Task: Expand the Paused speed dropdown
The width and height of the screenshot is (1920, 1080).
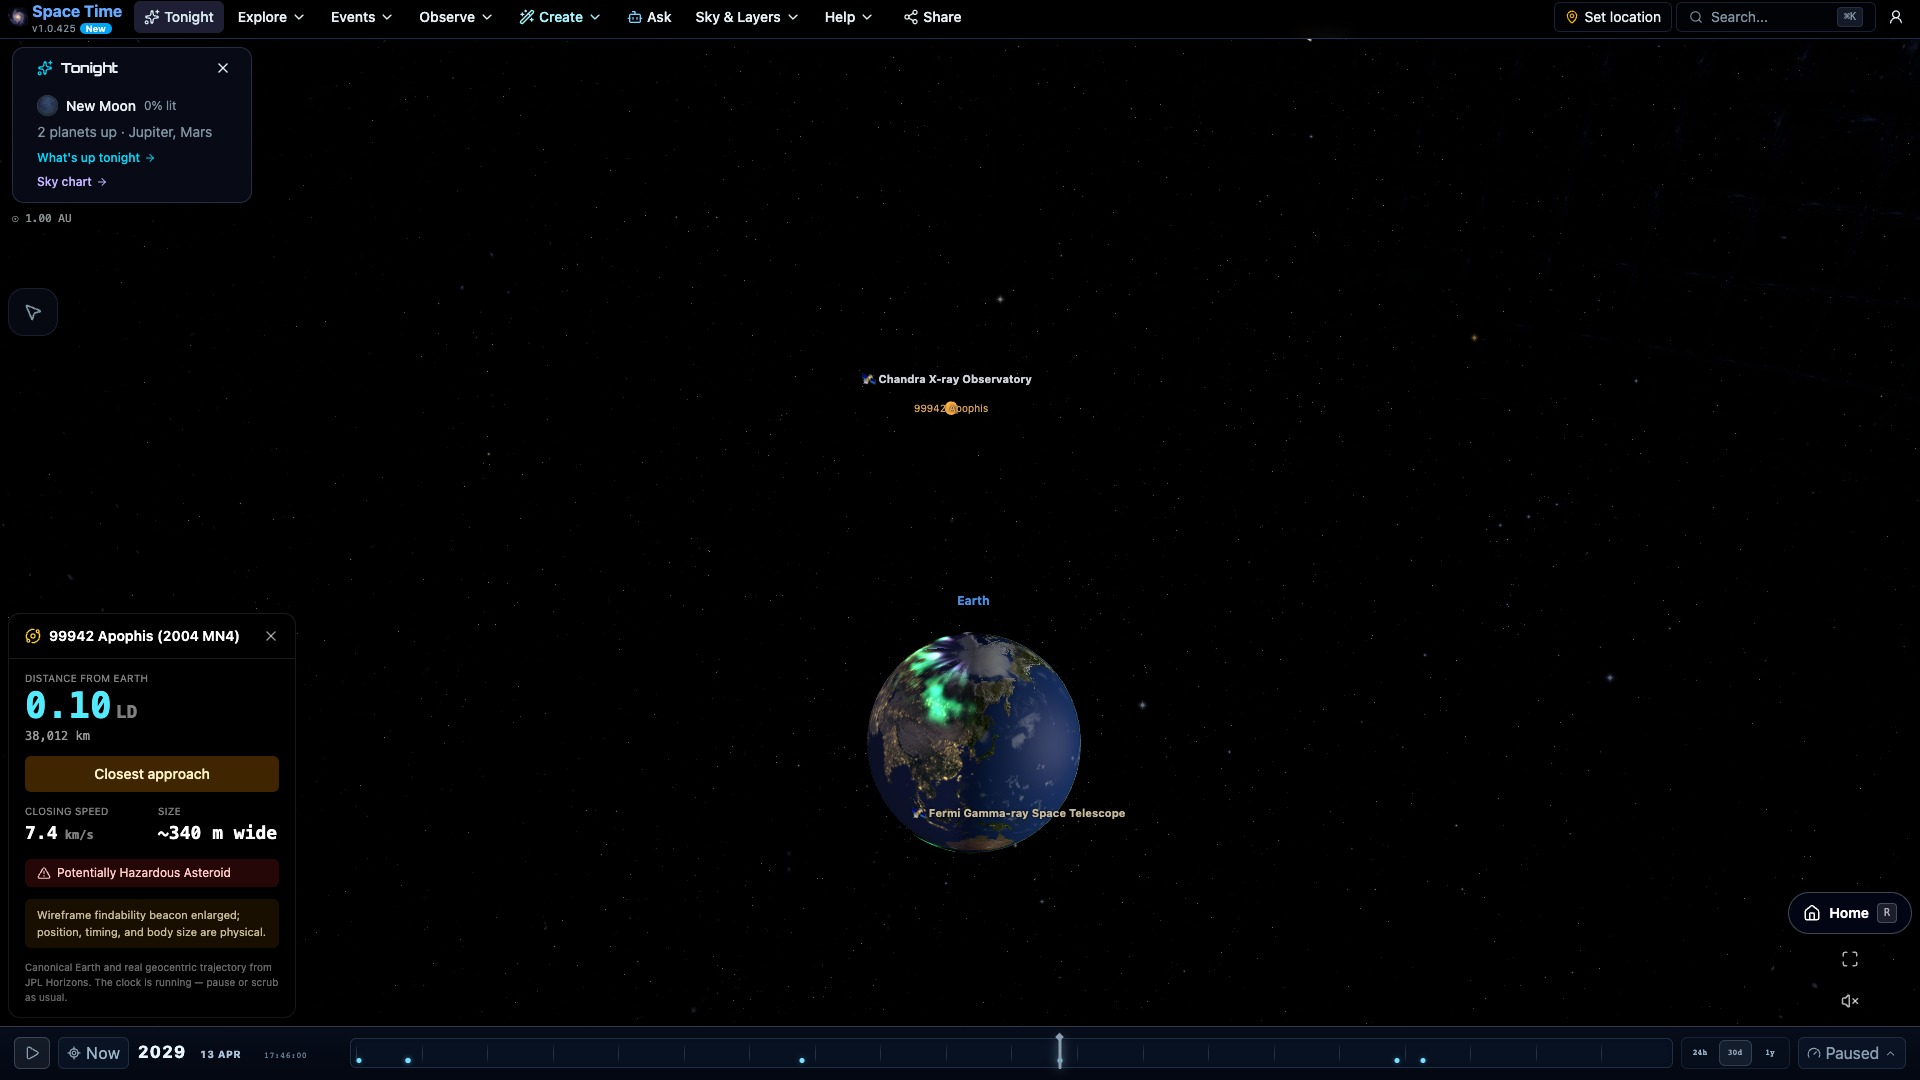Action: (1852, 1053)
